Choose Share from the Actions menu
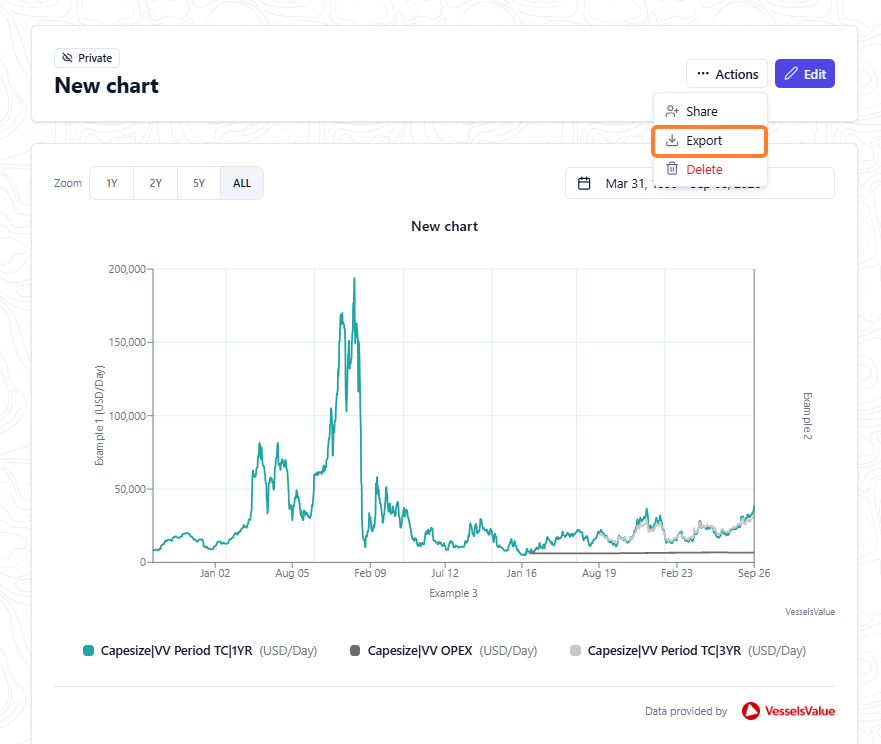 [x=710, y=111]
